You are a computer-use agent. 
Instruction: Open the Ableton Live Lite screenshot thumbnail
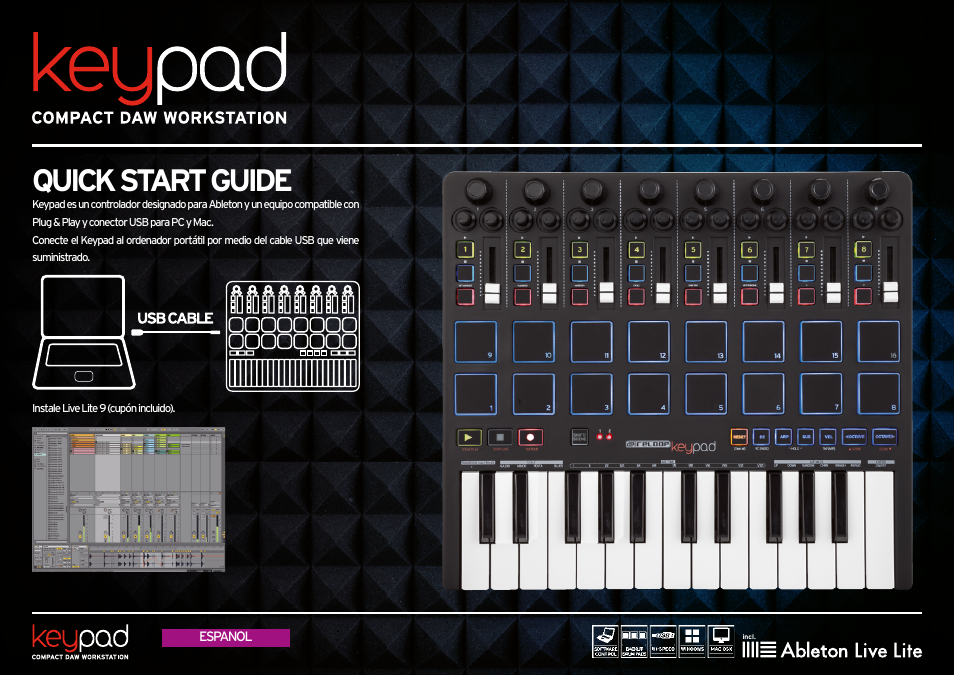[128, 500]
